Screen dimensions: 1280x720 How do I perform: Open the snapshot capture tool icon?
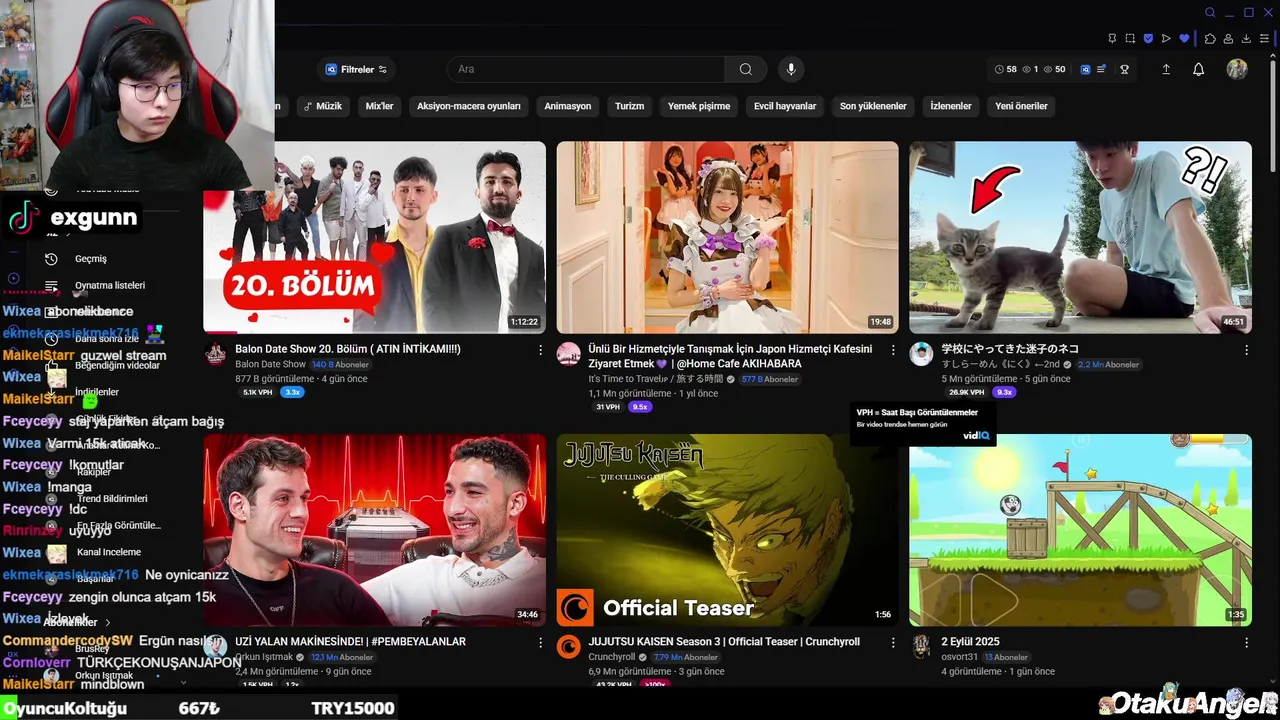point(1130,39)
